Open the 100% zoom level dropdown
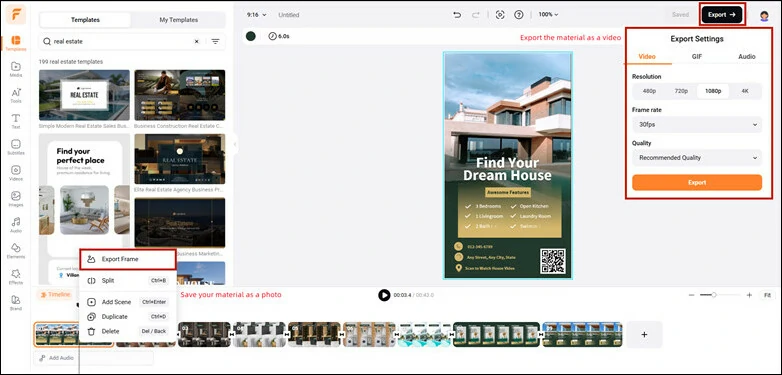This screenshot has width=782, height=375. [548, 15]
